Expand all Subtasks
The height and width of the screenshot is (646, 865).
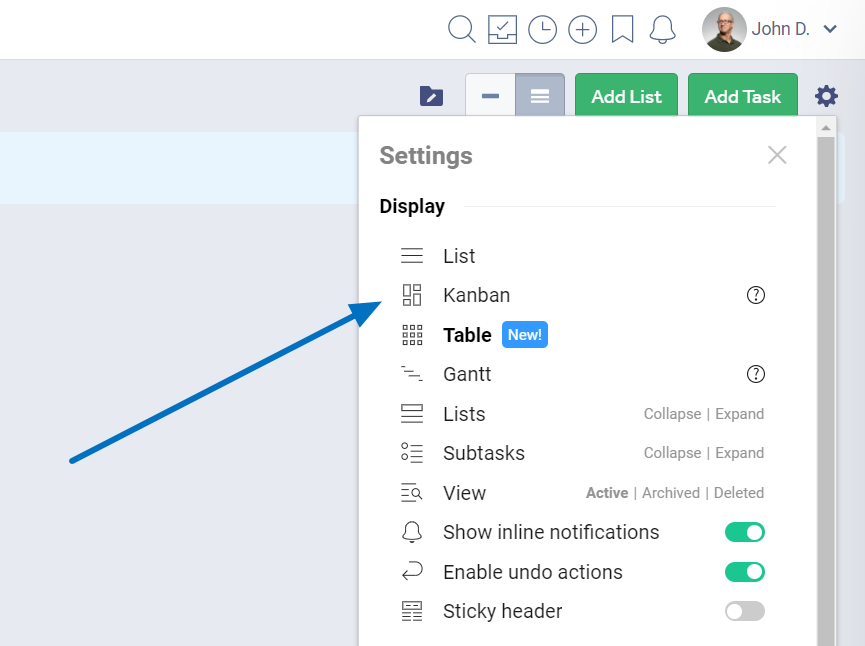coord(740,453)
